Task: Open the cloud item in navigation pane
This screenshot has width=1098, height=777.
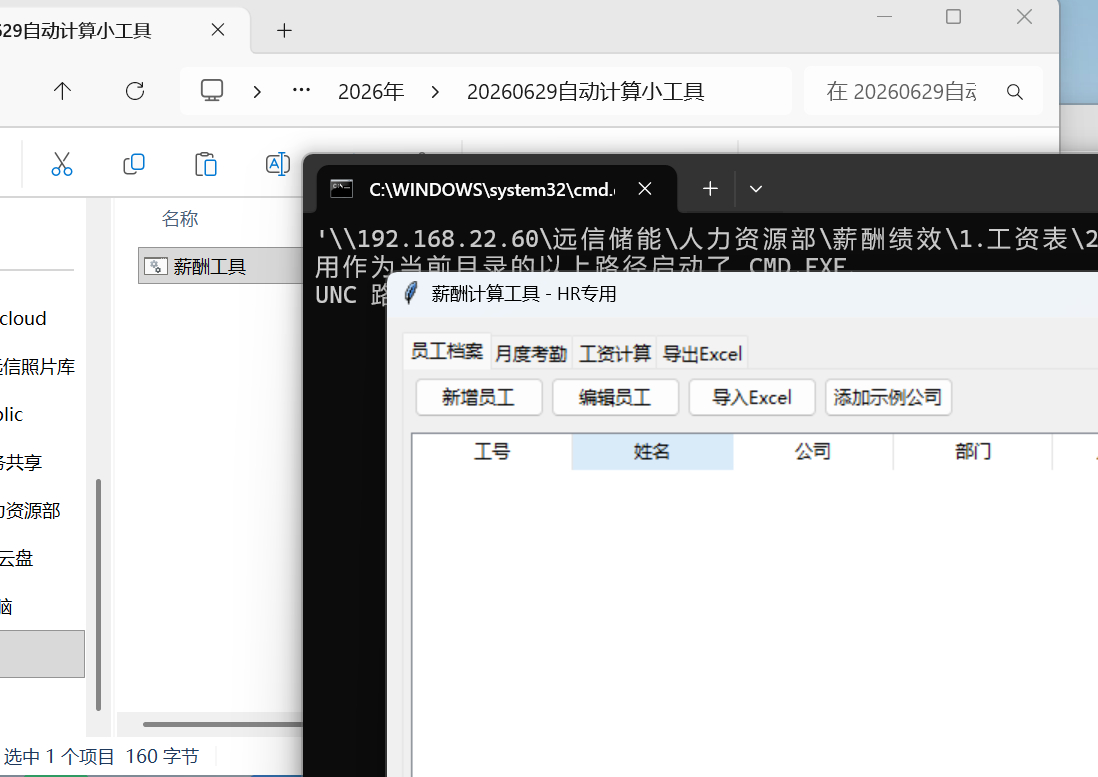Action: pyautogui.click(x=23, y=318)
